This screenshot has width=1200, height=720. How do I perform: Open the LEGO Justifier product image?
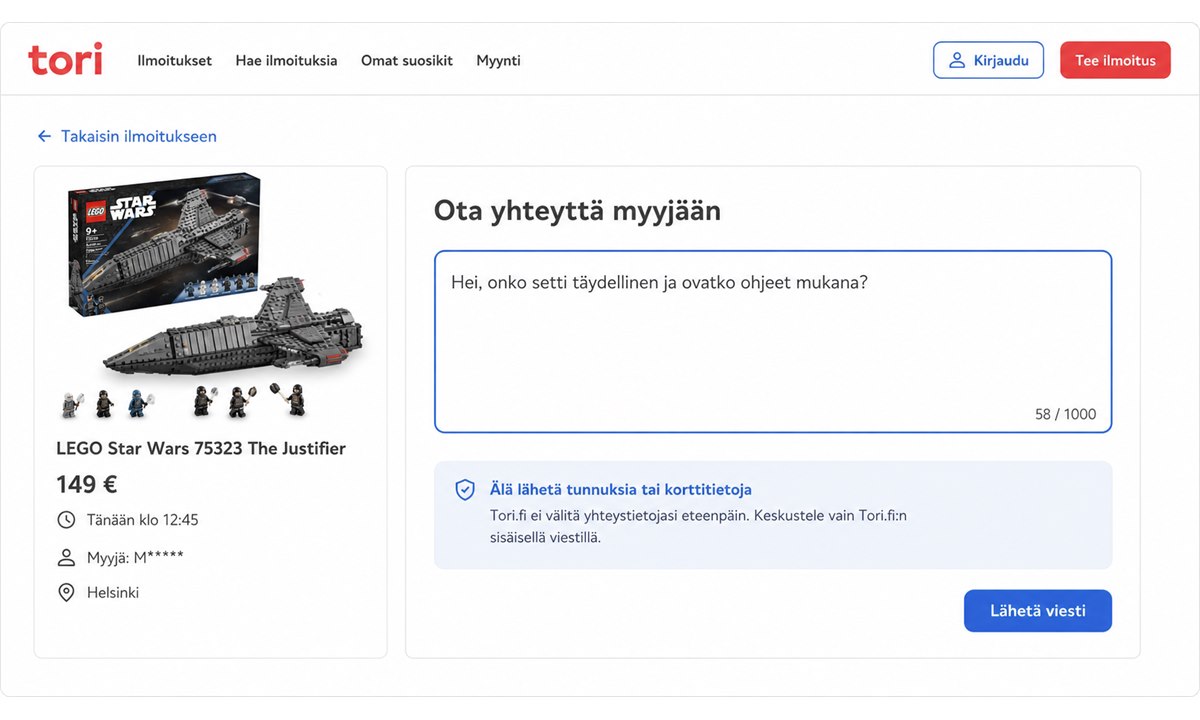212,296
